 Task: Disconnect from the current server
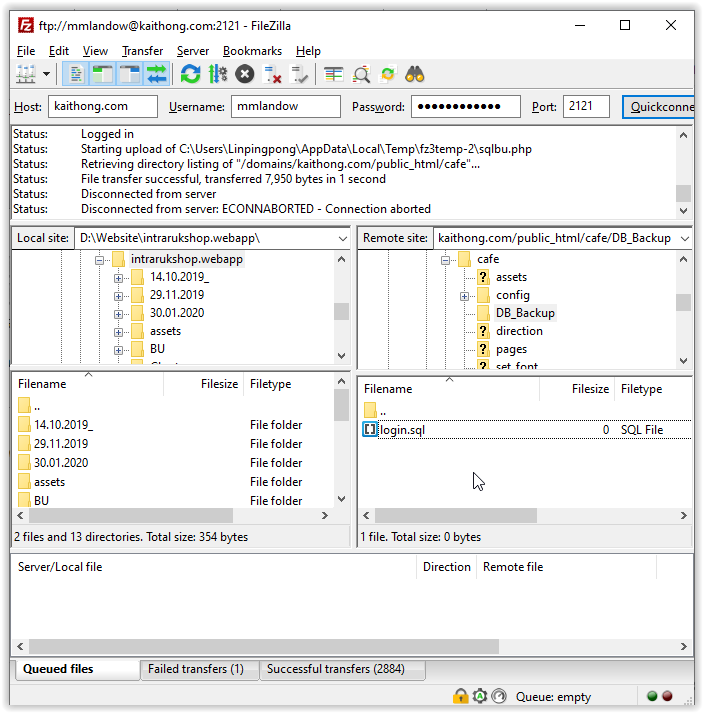(x=272, y=74)
